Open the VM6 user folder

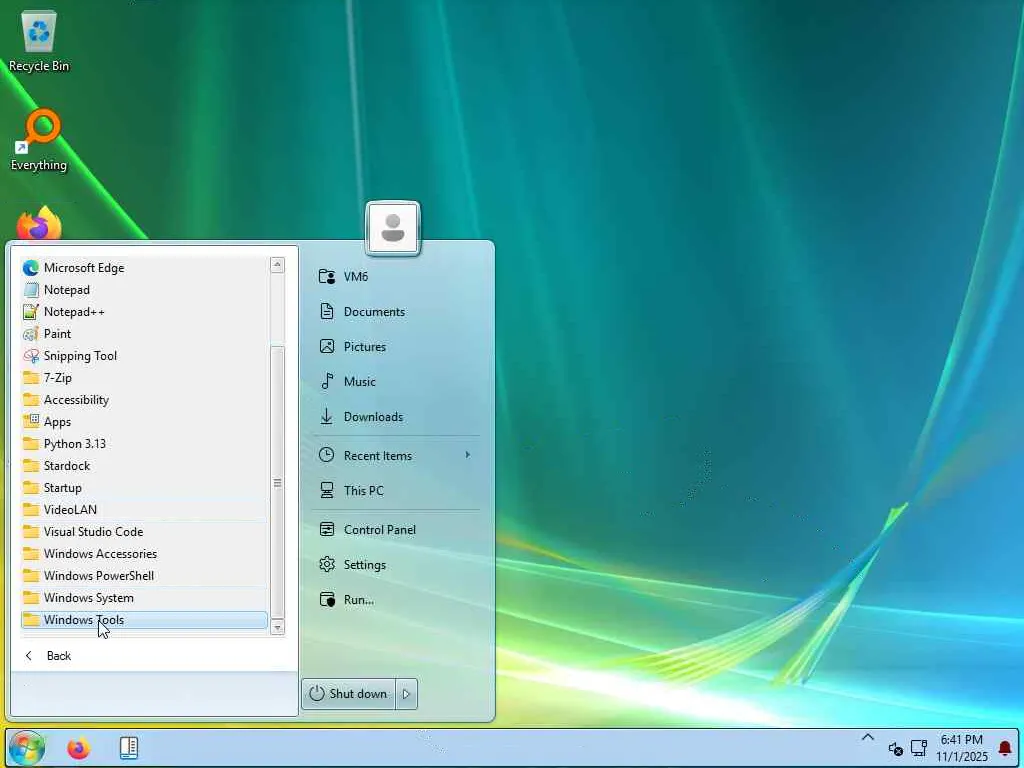[396, 277]
